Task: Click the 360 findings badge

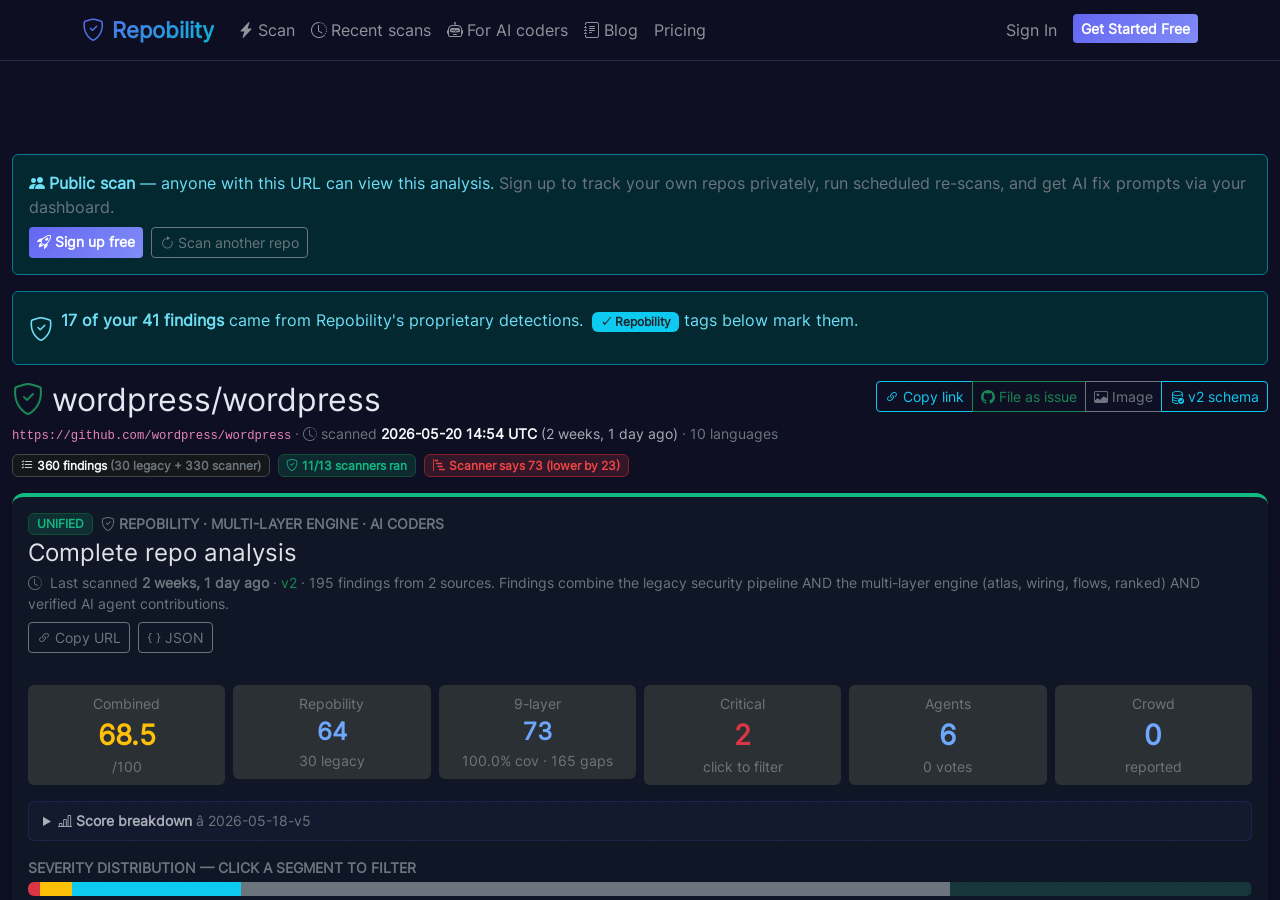Action: point(141,465)
